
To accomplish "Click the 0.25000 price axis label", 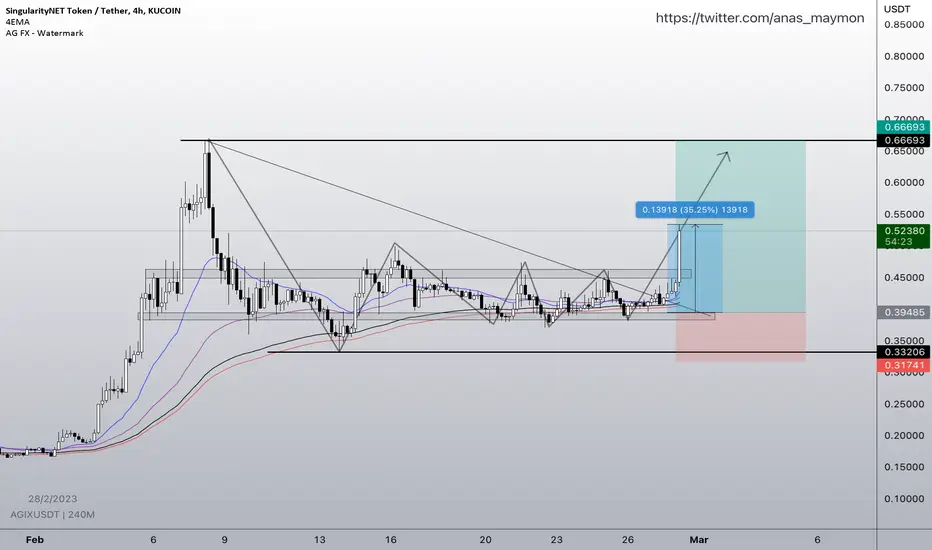I will point(904,404).
